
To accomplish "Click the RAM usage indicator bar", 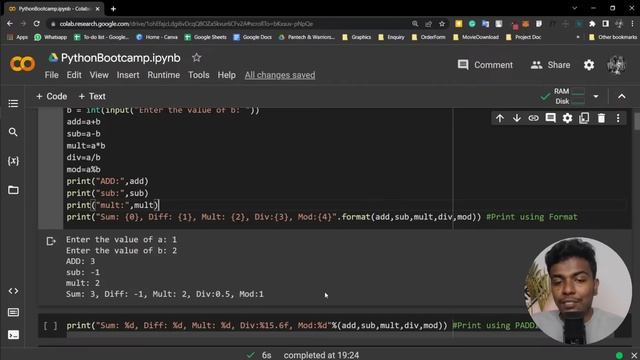I will coord(578,91).
